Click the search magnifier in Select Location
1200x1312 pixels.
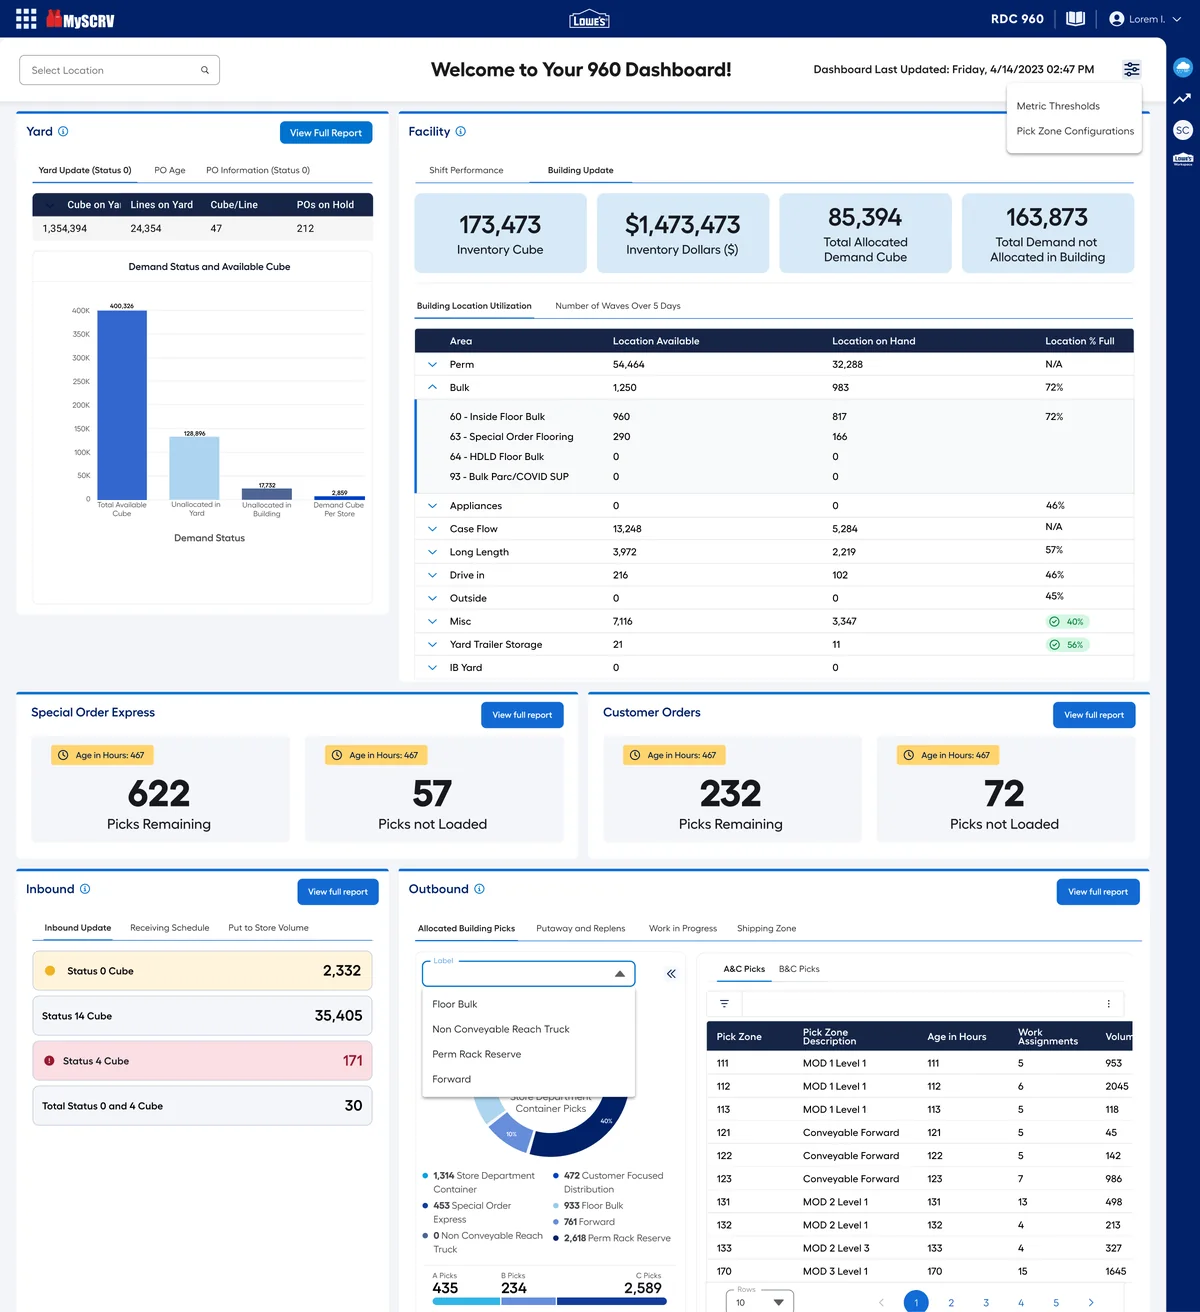coord(205,70)
